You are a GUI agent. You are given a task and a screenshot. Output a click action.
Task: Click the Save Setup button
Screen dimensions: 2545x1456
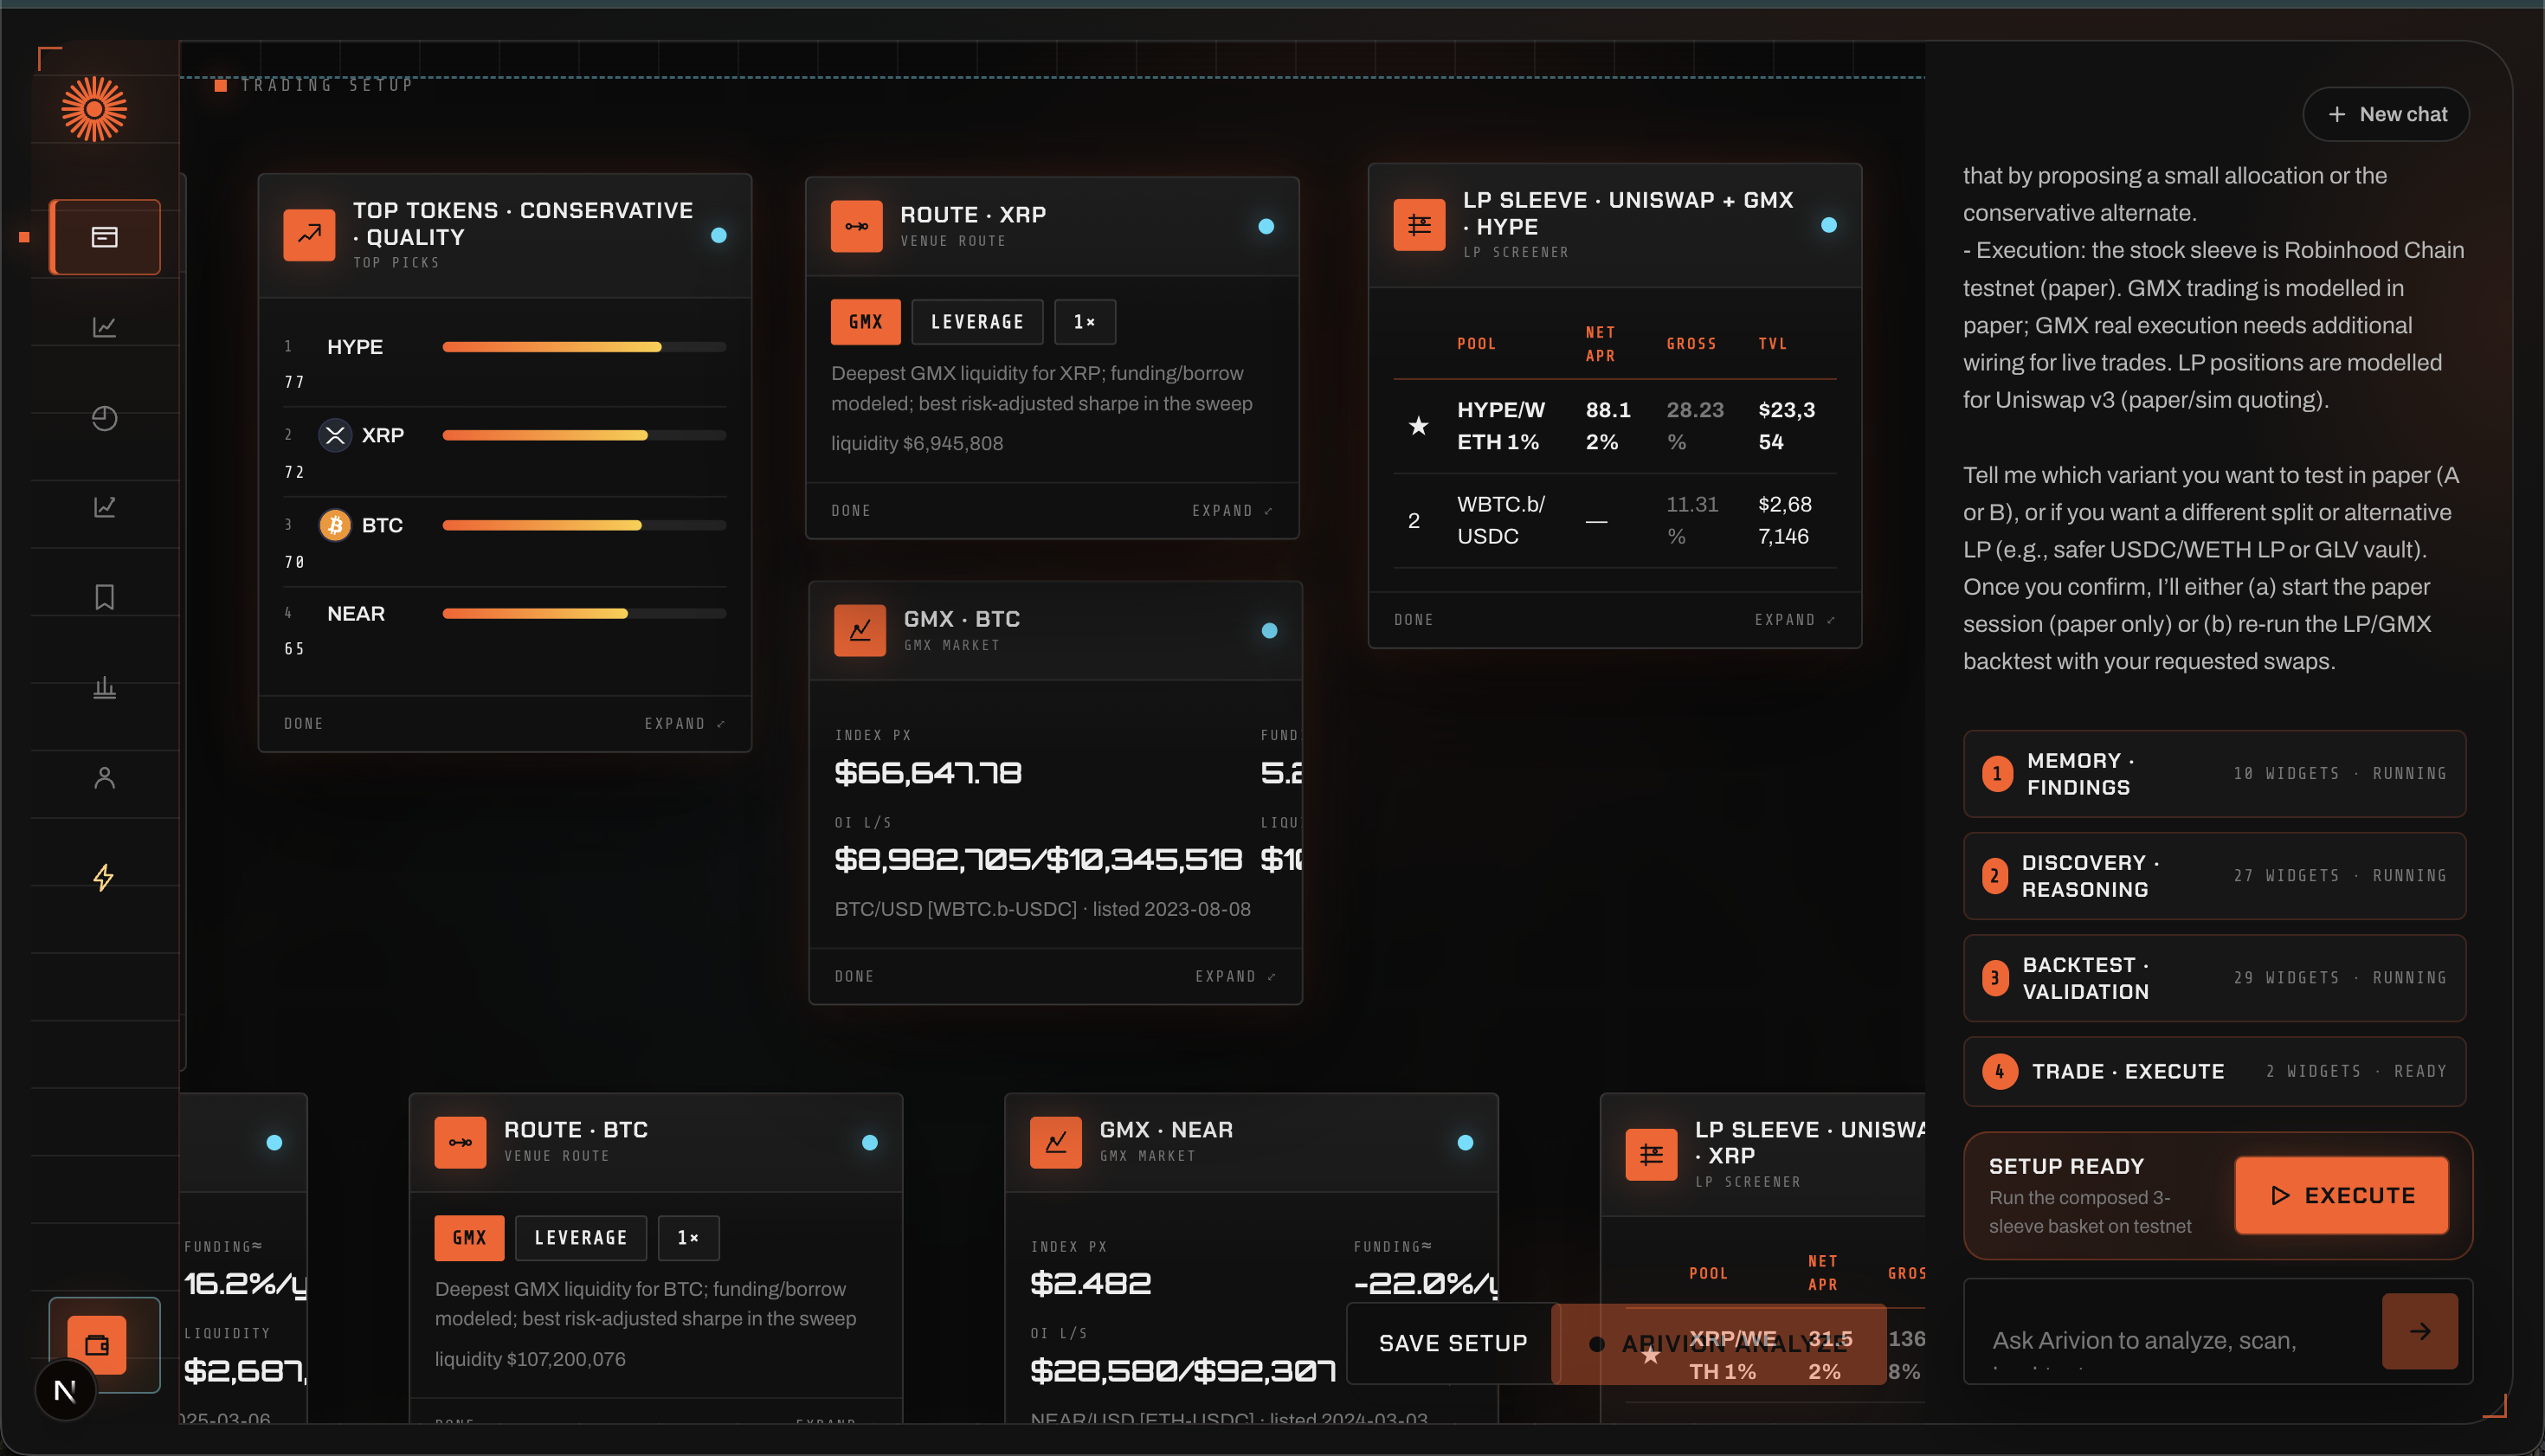pyautogui.click(x=1453, y=1343)
